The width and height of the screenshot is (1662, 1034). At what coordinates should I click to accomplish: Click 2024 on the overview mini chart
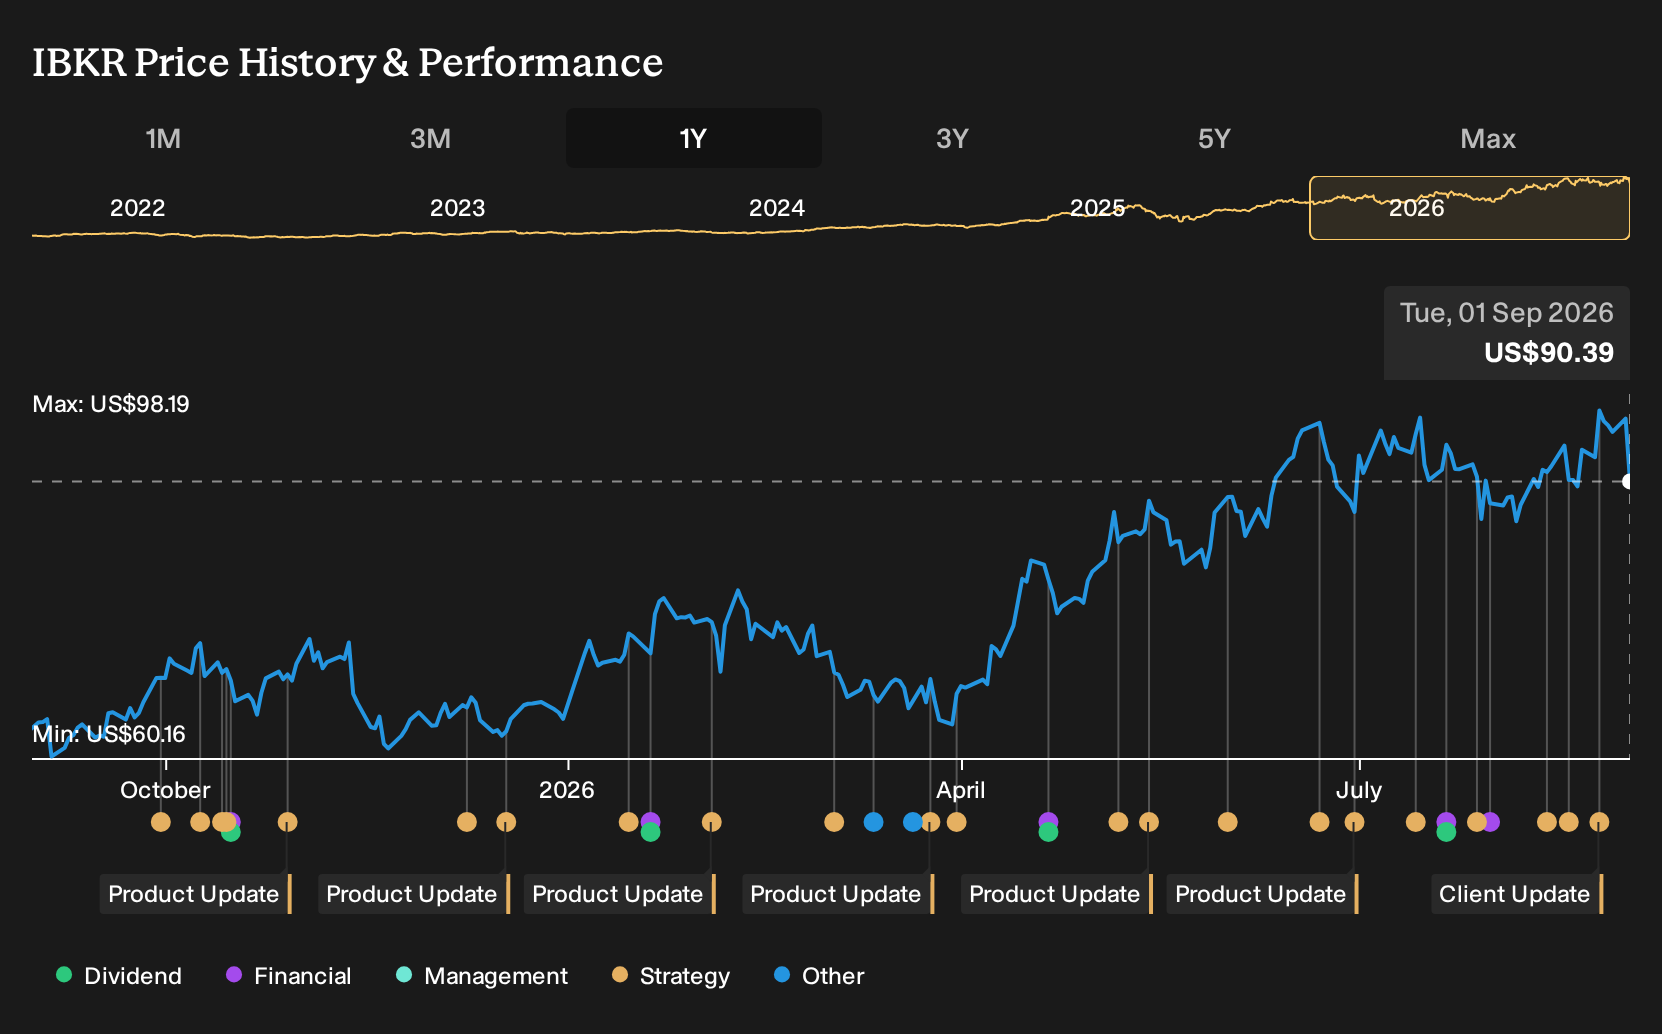click(777, 208)
